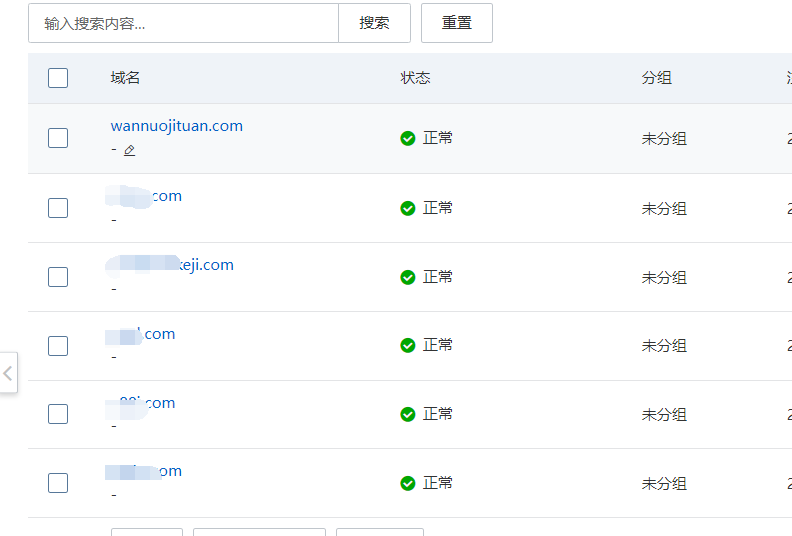Toggle the select-all checkbox in table header
The height and width of the screenshot is (536, 792).
click(58, 78)
